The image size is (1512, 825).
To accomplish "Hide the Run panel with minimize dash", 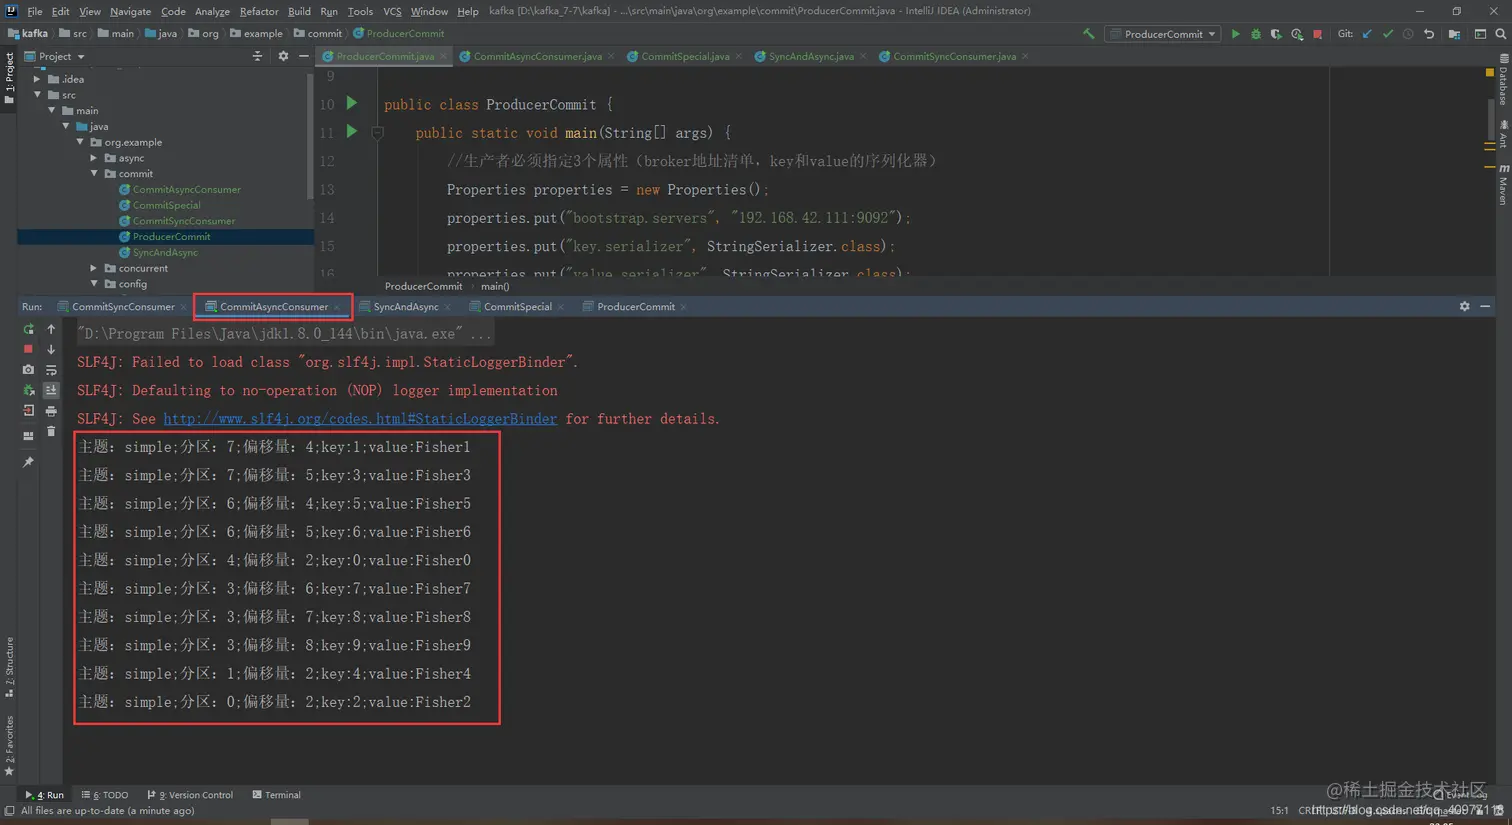I will point(1485,307).
